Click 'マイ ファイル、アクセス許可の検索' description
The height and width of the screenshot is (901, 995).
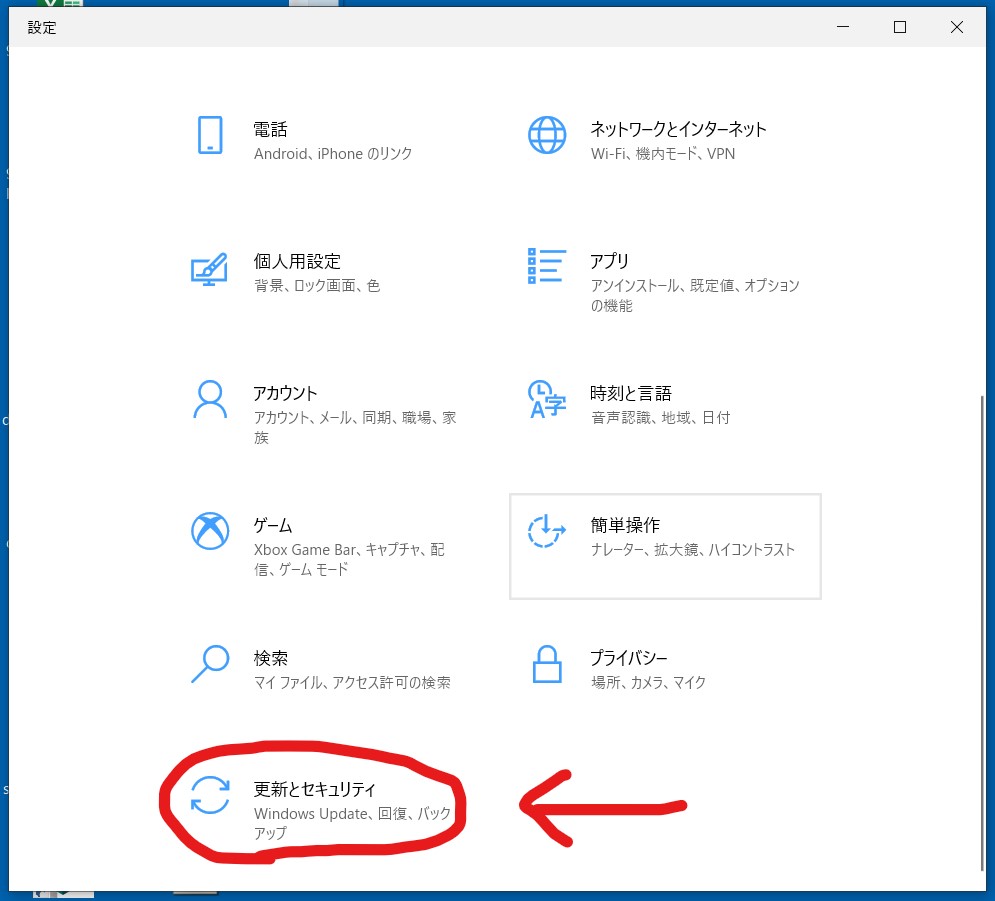click(352, 683)
